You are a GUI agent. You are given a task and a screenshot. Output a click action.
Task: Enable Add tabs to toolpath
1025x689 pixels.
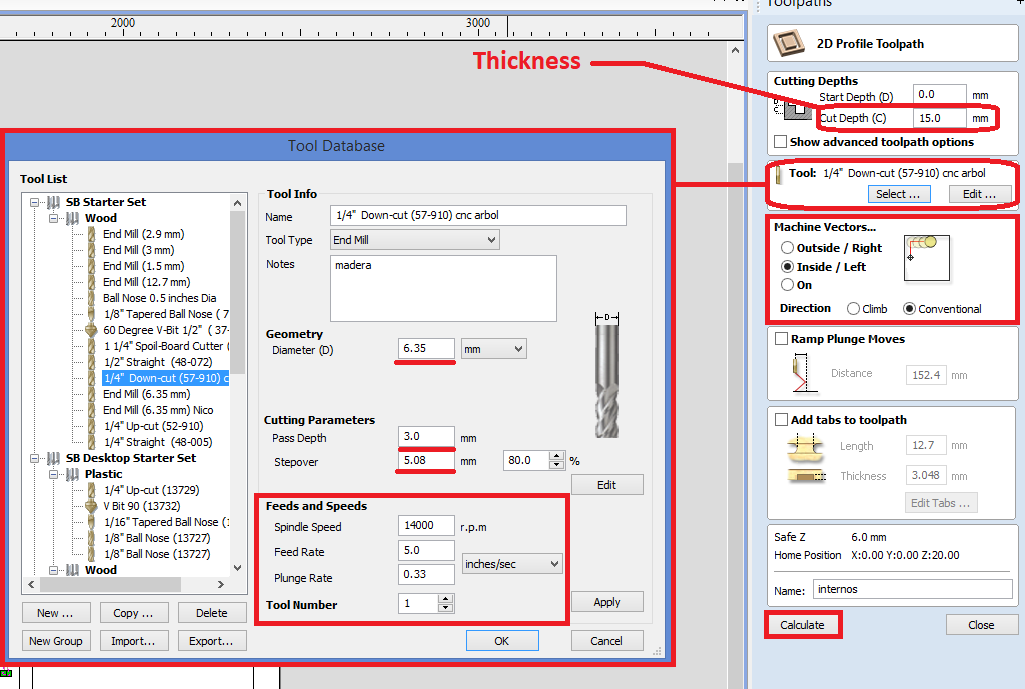click(x=781, y=420)
